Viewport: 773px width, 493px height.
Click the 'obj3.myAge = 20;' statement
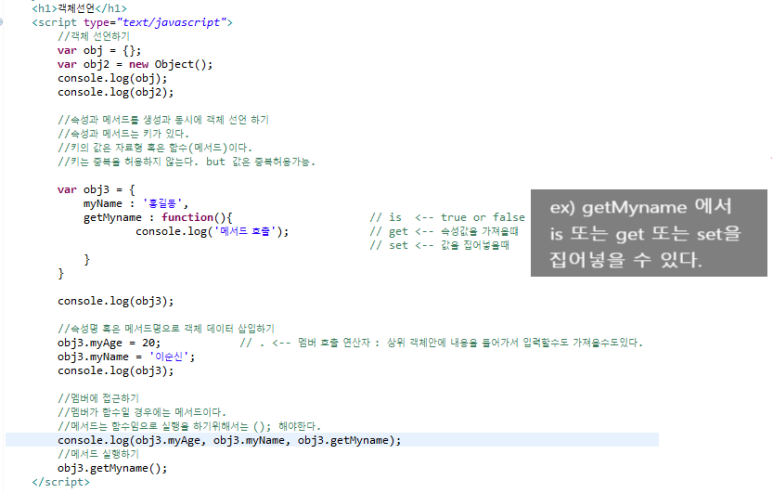pos(109,343)
